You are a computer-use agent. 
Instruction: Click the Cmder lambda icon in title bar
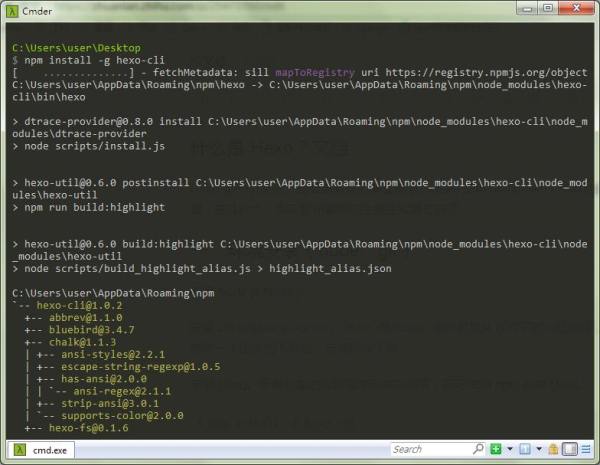point(12,11)
